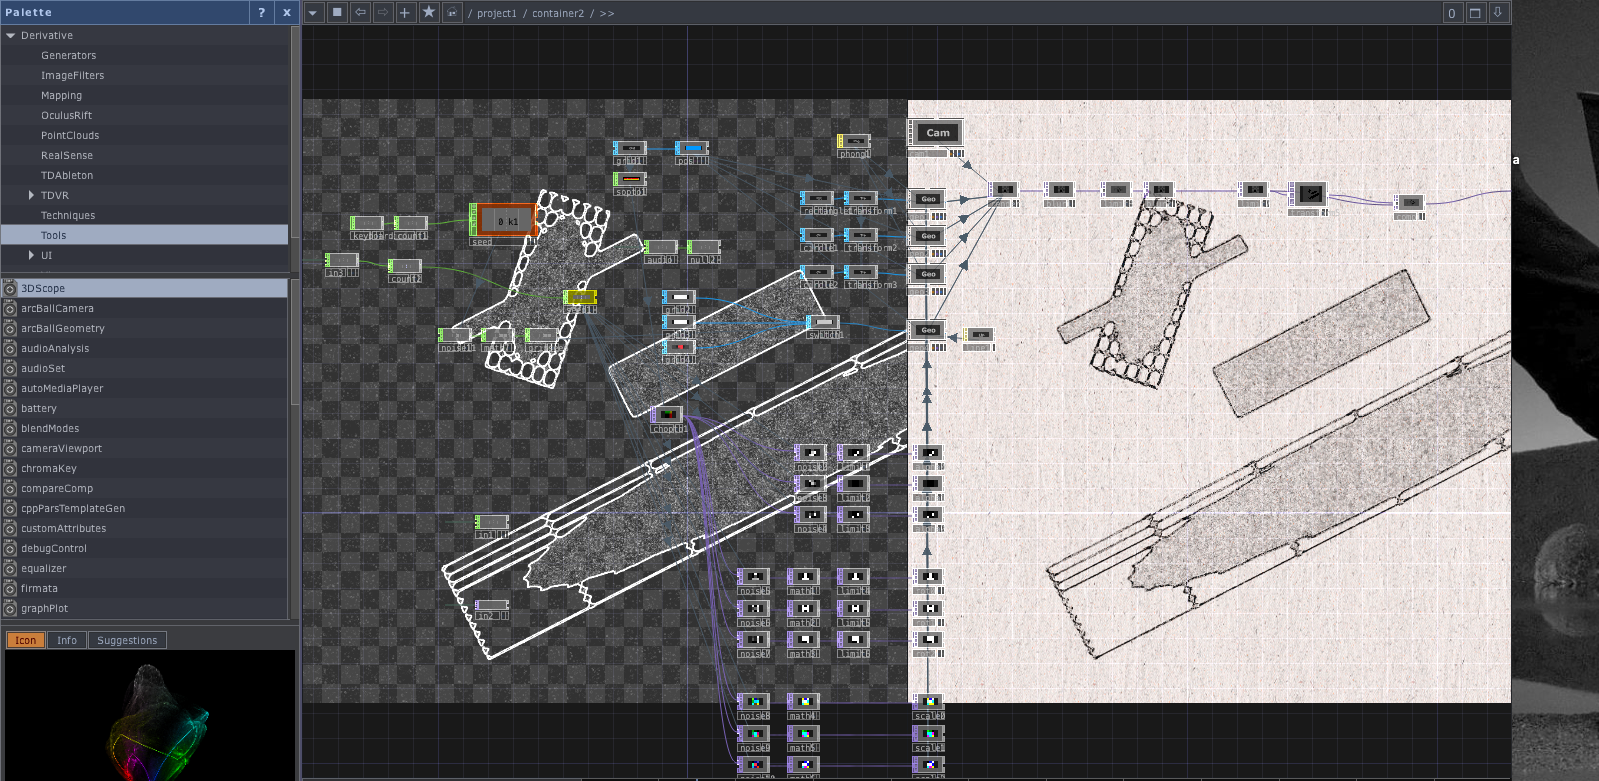Expand the TDVR folder

pyautogui.click(x=31, y=195)
